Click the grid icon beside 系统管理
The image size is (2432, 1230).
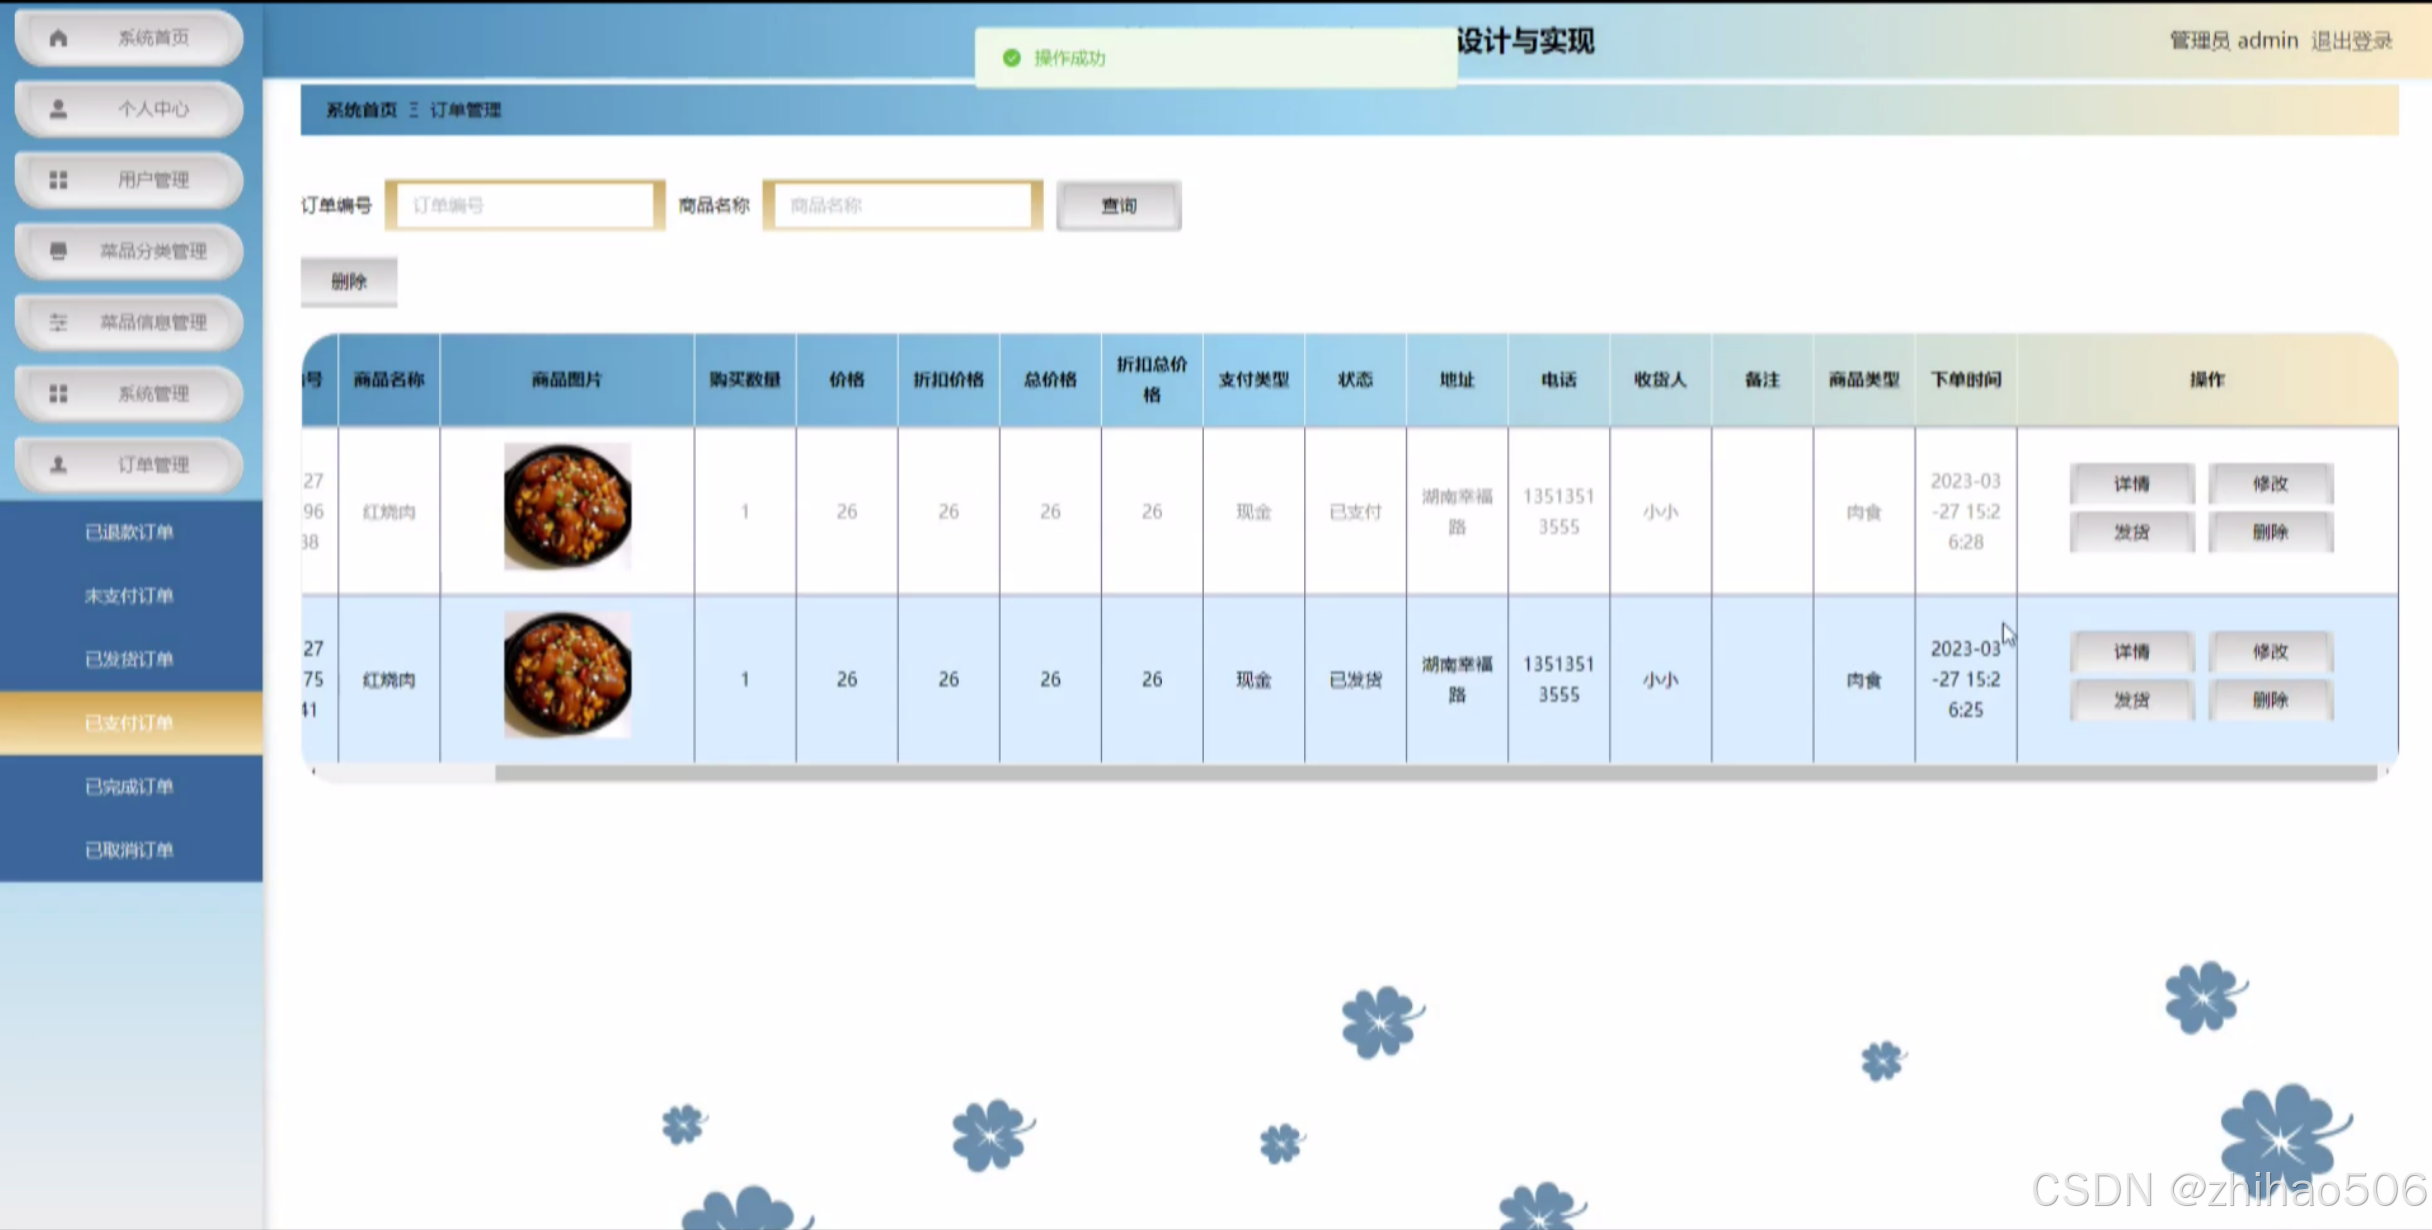(58, 393)
